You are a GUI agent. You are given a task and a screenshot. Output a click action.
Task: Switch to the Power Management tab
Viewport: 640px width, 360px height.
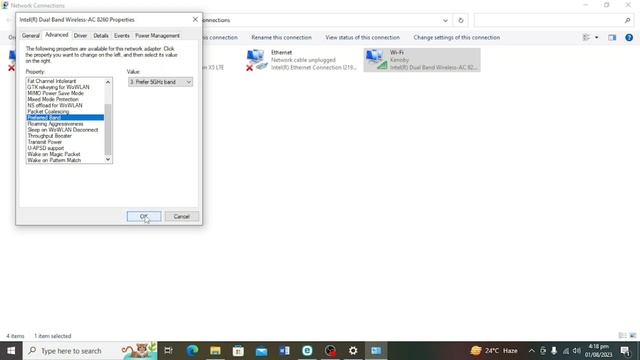click(157, 36)
